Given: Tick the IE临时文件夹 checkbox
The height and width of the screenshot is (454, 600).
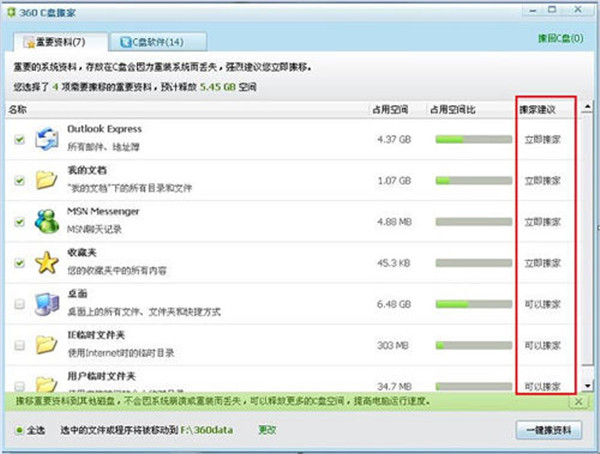Looking at the screenshot, I should click(20, 345).
